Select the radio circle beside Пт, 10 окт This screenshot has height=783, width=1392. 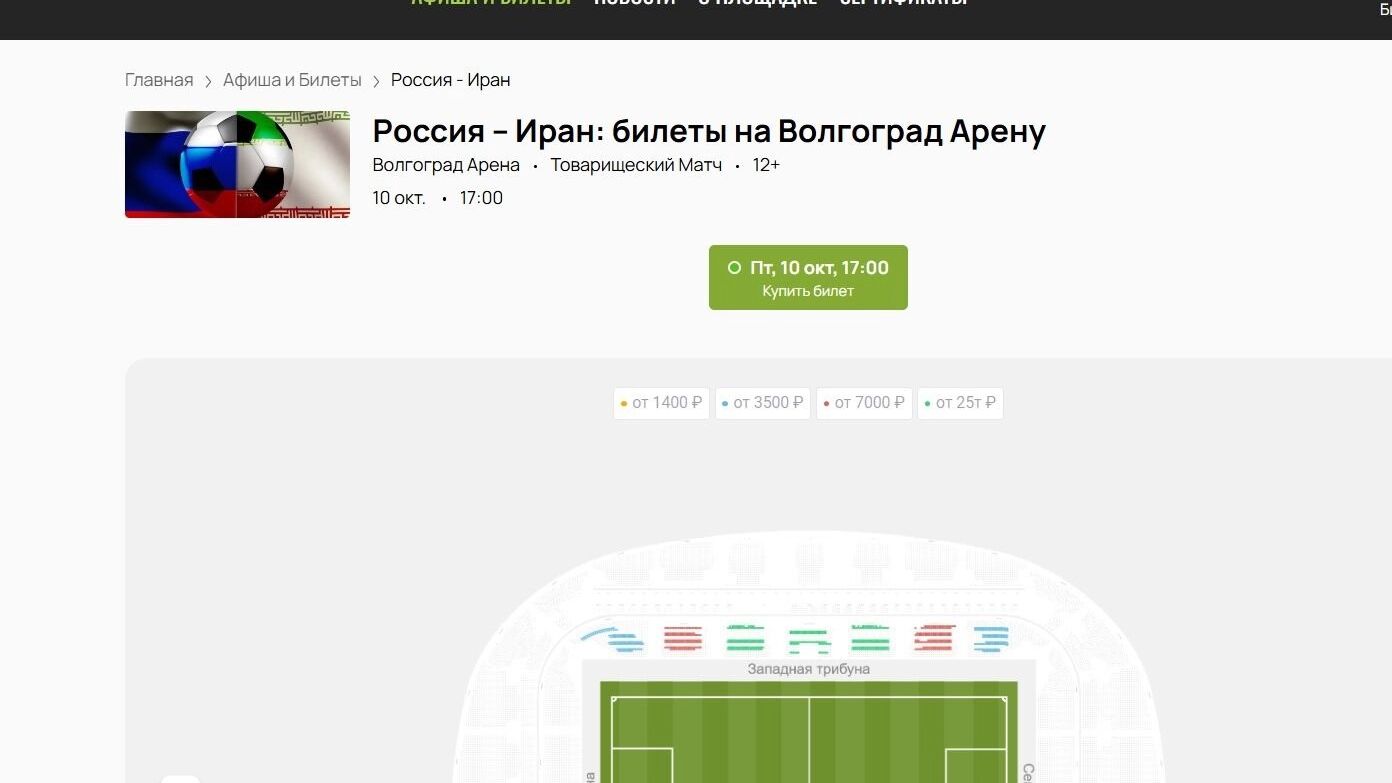point(734,268)
